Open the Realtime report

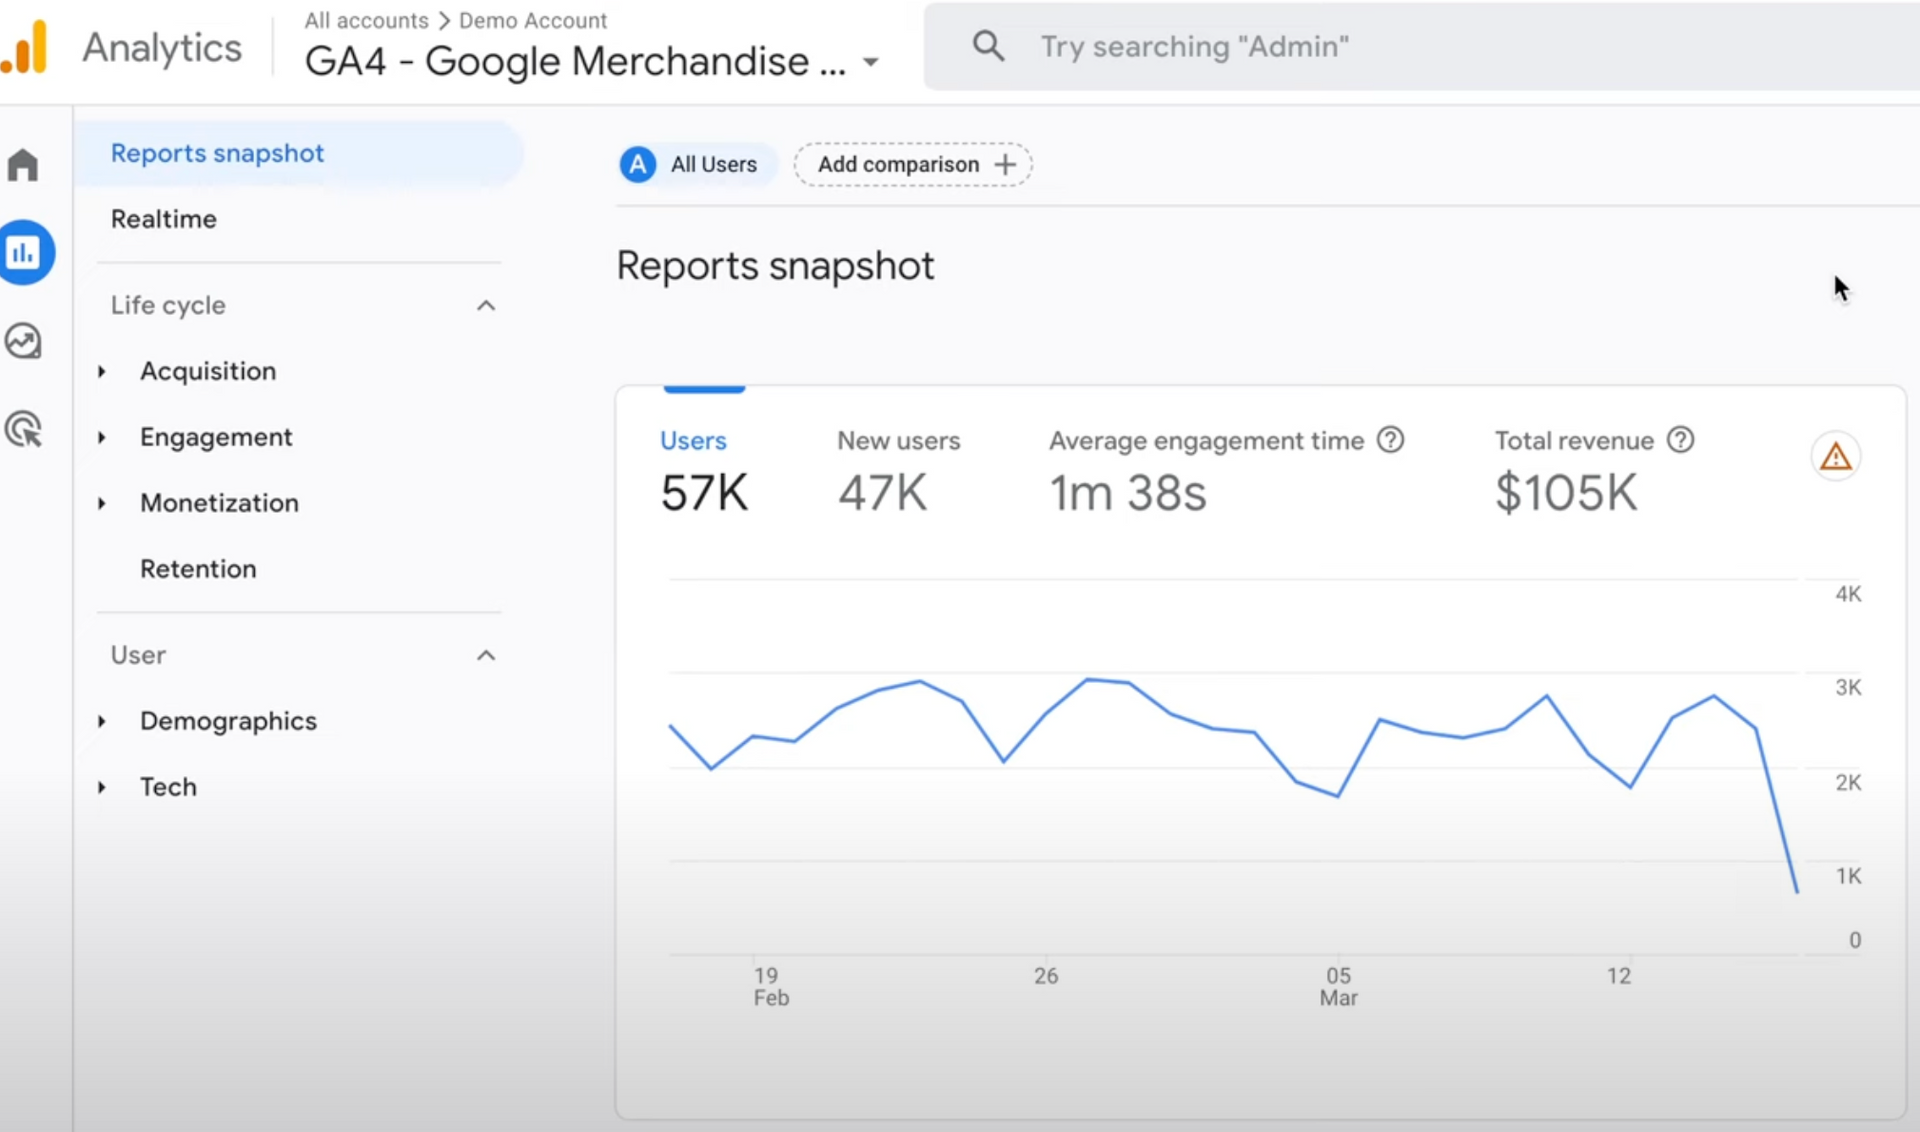click(x=163, y=219)
